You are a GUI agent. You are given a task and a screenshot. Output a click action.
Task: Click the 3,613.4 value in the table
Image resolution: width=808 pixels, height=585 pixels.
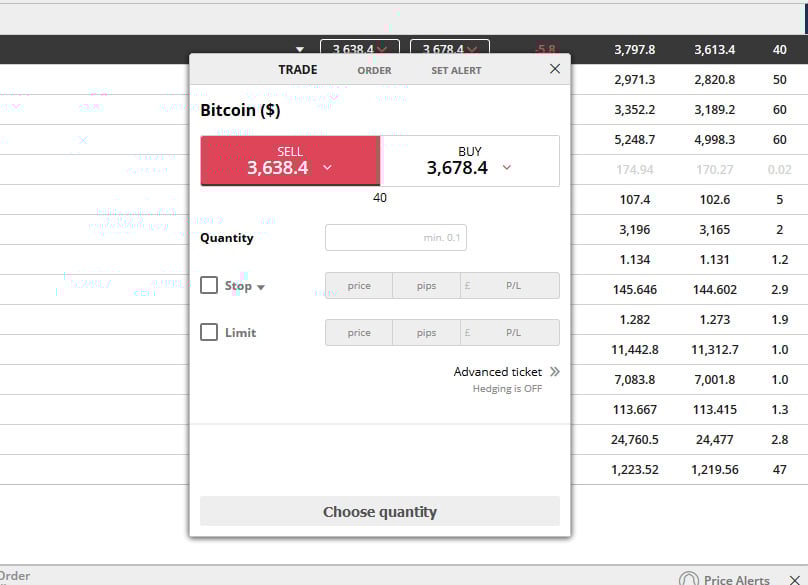[715, 50]
